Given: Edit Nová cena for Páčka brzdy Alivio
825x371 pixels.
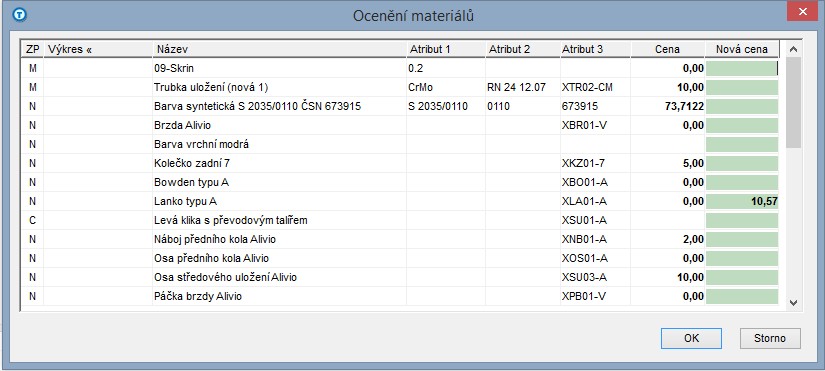Looking at the screenshot, I should tap(742, 296).
